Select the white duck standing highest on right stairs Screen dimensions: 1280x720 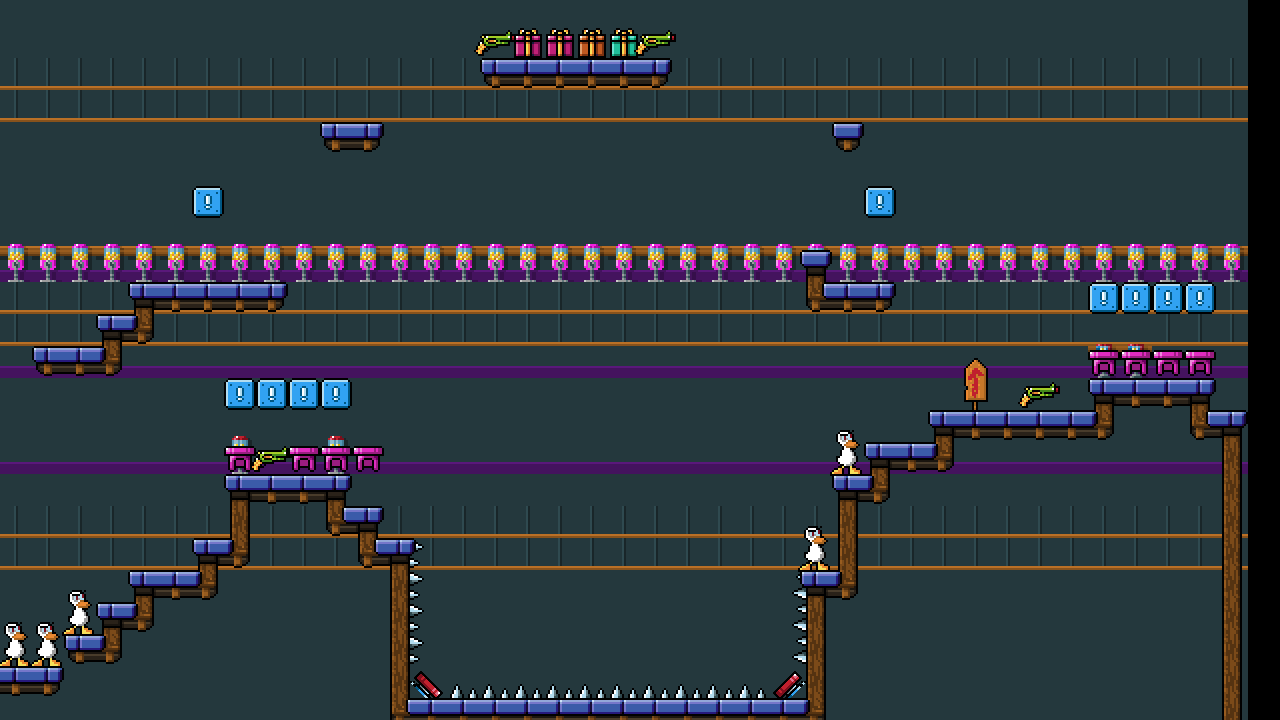(x=846, y=453)
